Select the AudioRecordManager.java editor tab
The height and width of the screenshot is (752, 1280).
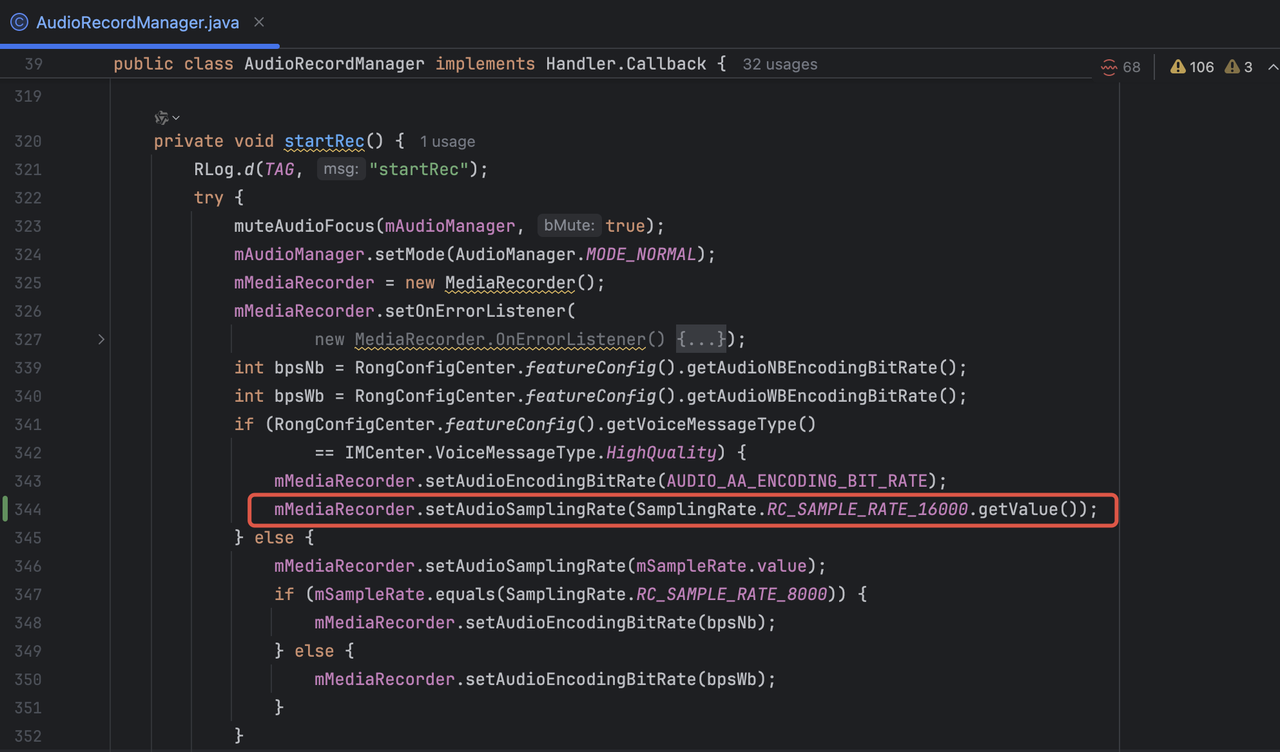(x=137, y=22)
